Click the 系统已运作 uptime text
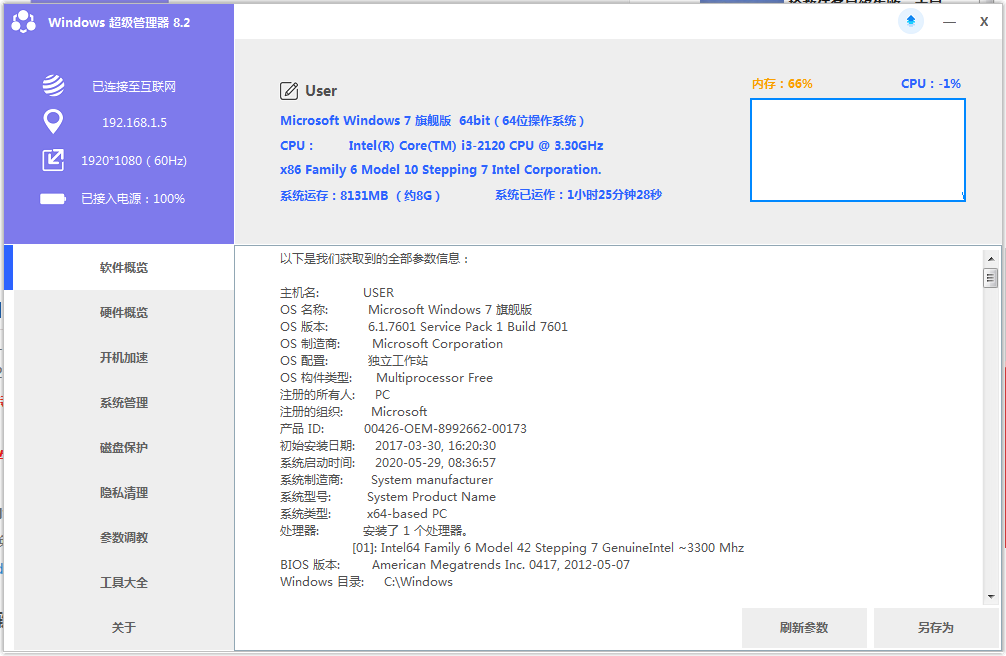 [578, 194]
